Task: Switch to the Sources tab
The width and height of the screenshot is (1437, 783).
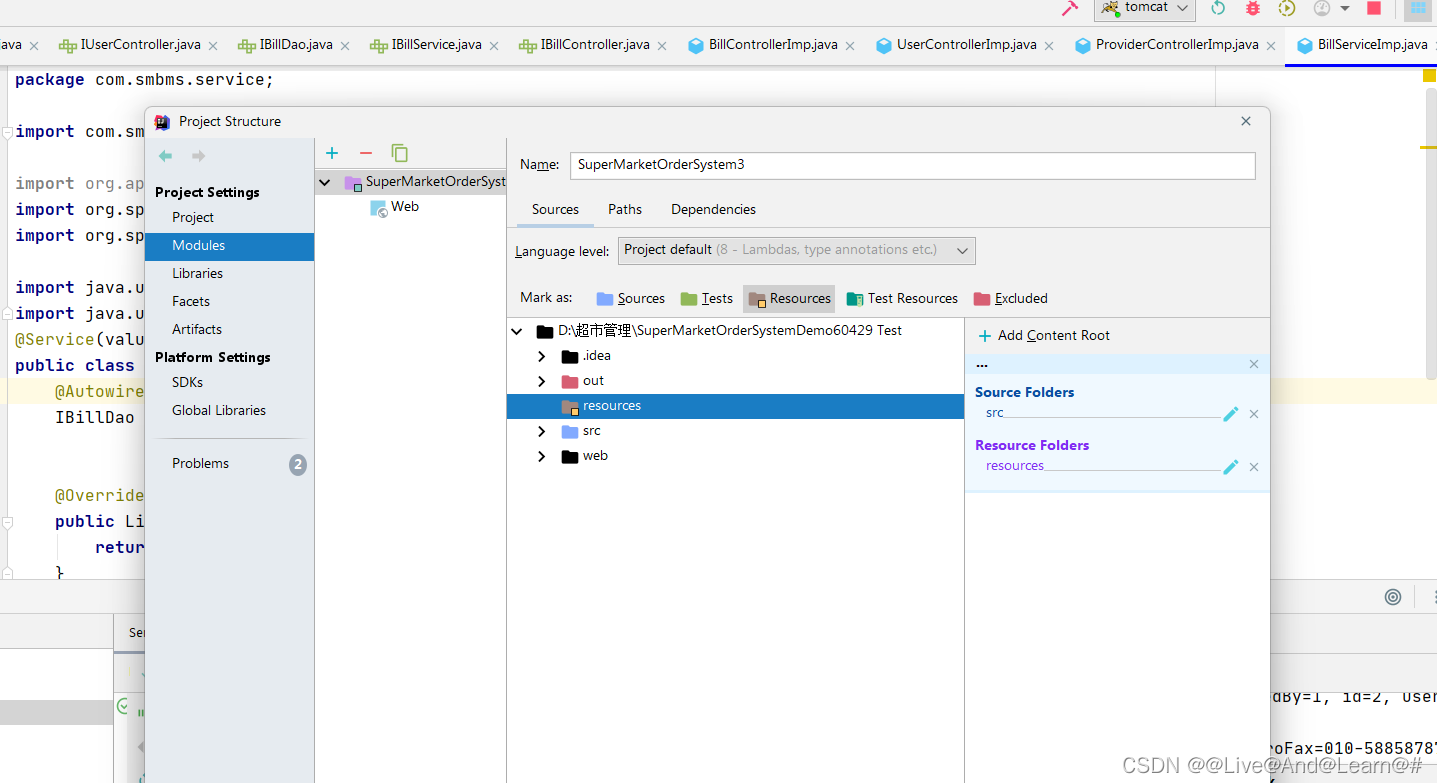Action: (555, 209)
